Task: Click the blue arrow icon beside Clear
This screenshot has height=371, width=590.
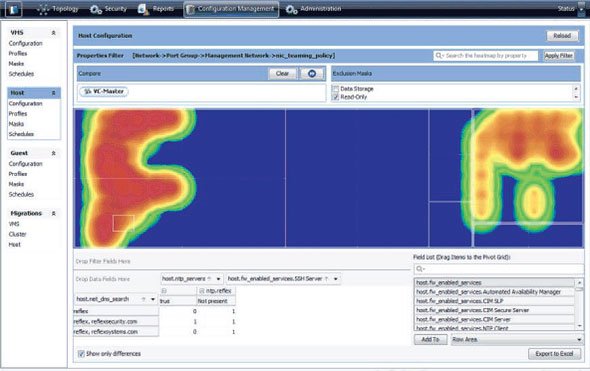Action: click(312, 74)
